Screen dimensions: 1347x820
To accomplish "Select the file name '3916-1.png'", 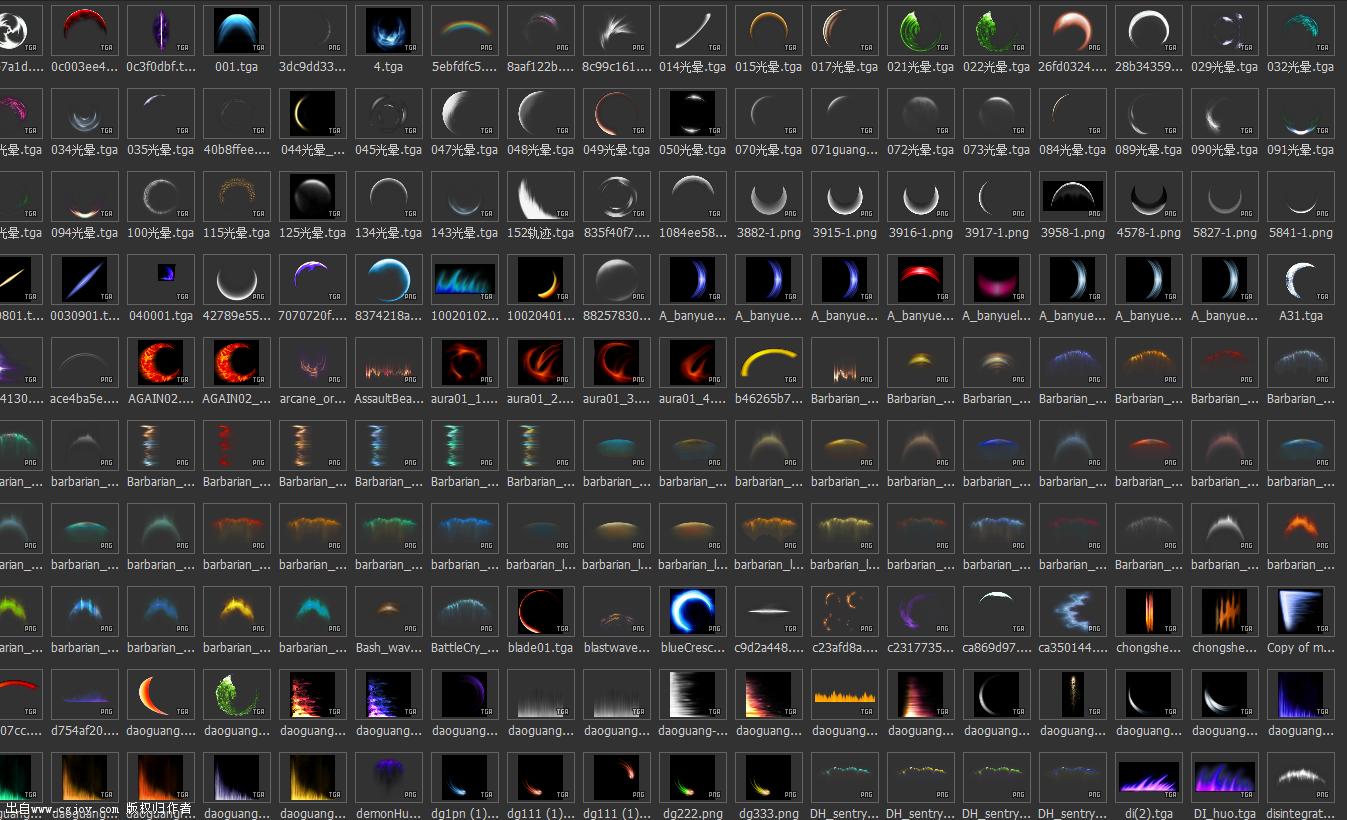I will [921, 233].
